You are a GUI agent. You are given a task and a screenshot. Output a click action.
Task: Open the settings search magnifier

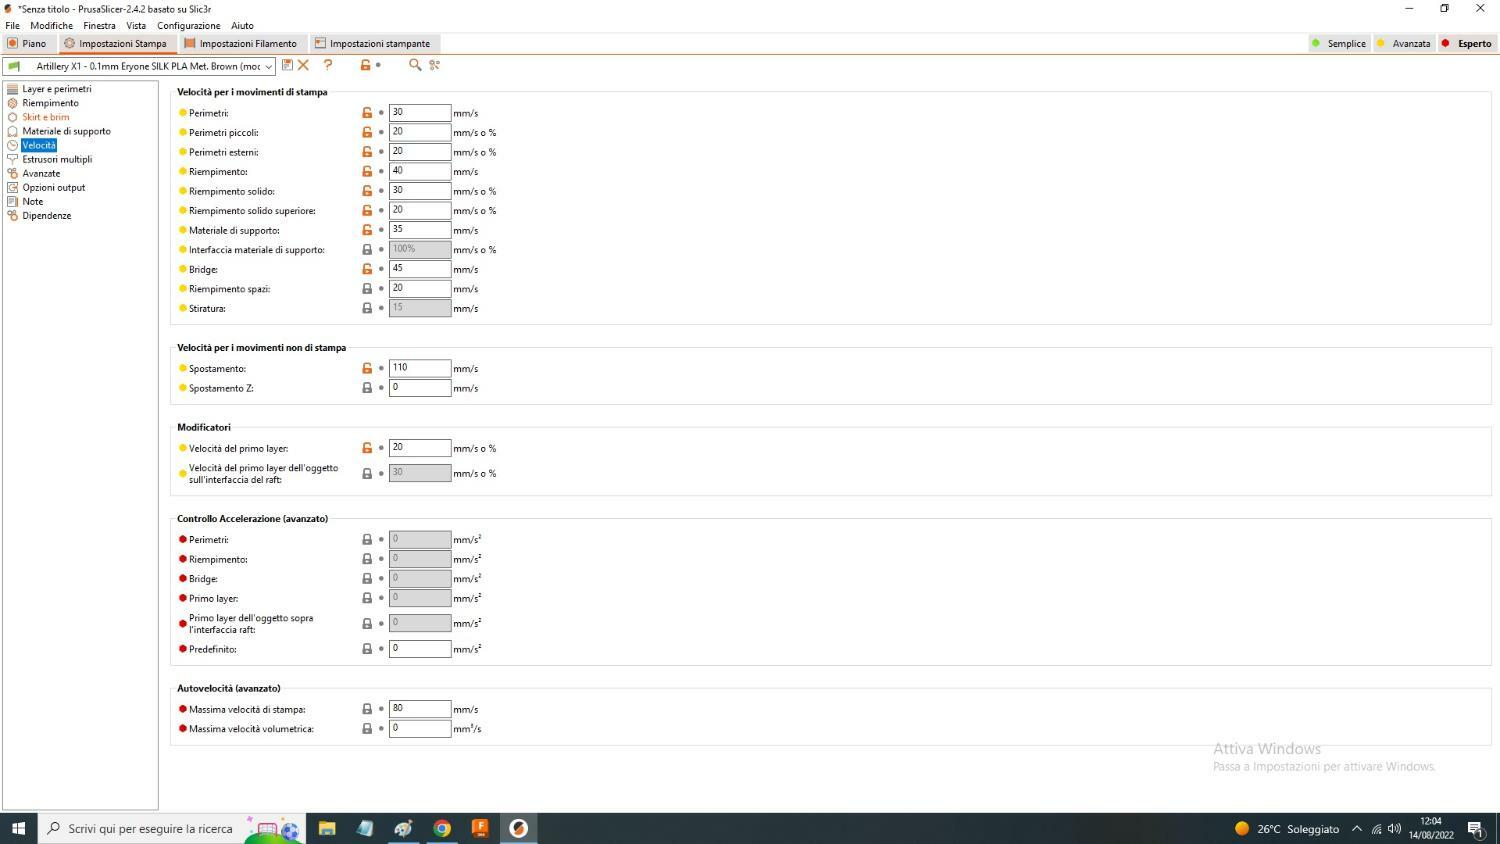(x=415, y=65)
